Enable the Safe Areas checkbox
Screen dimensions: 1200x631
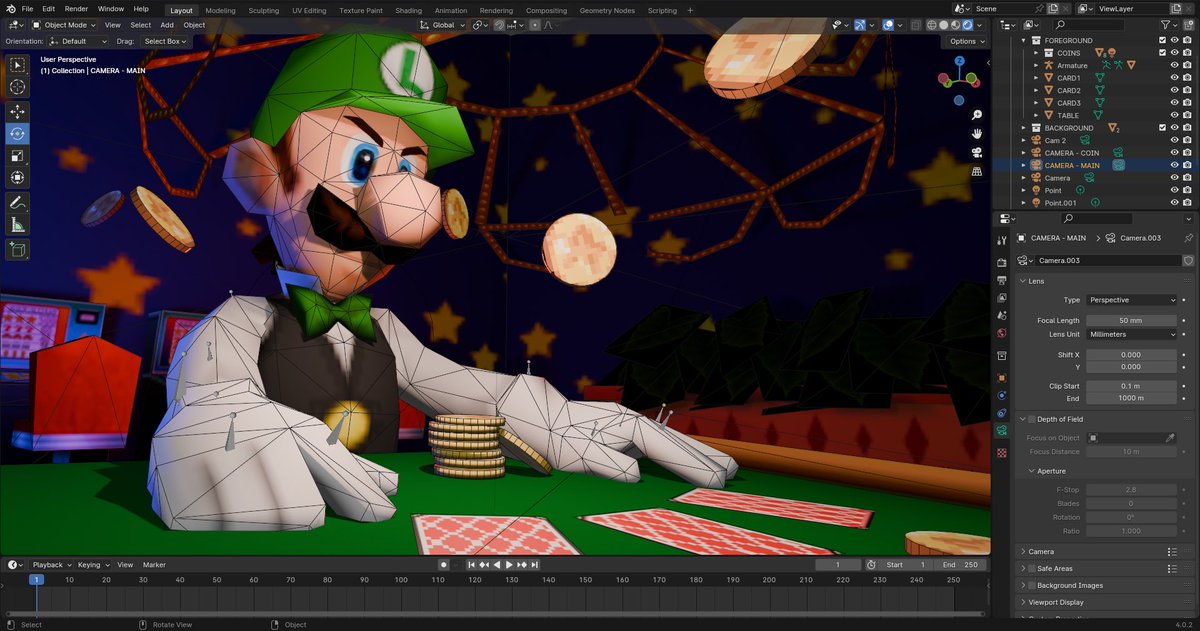1032,568
